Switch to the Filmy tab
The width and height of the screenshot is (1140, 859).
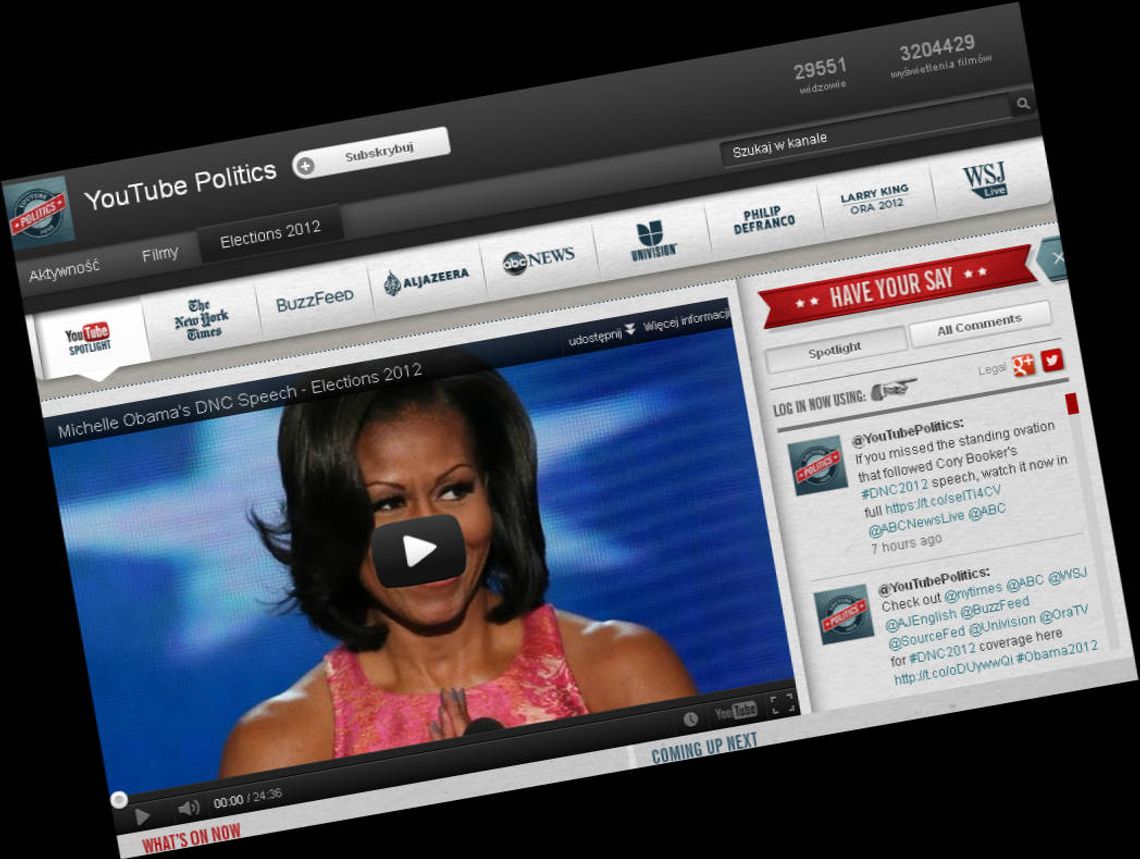160,254
